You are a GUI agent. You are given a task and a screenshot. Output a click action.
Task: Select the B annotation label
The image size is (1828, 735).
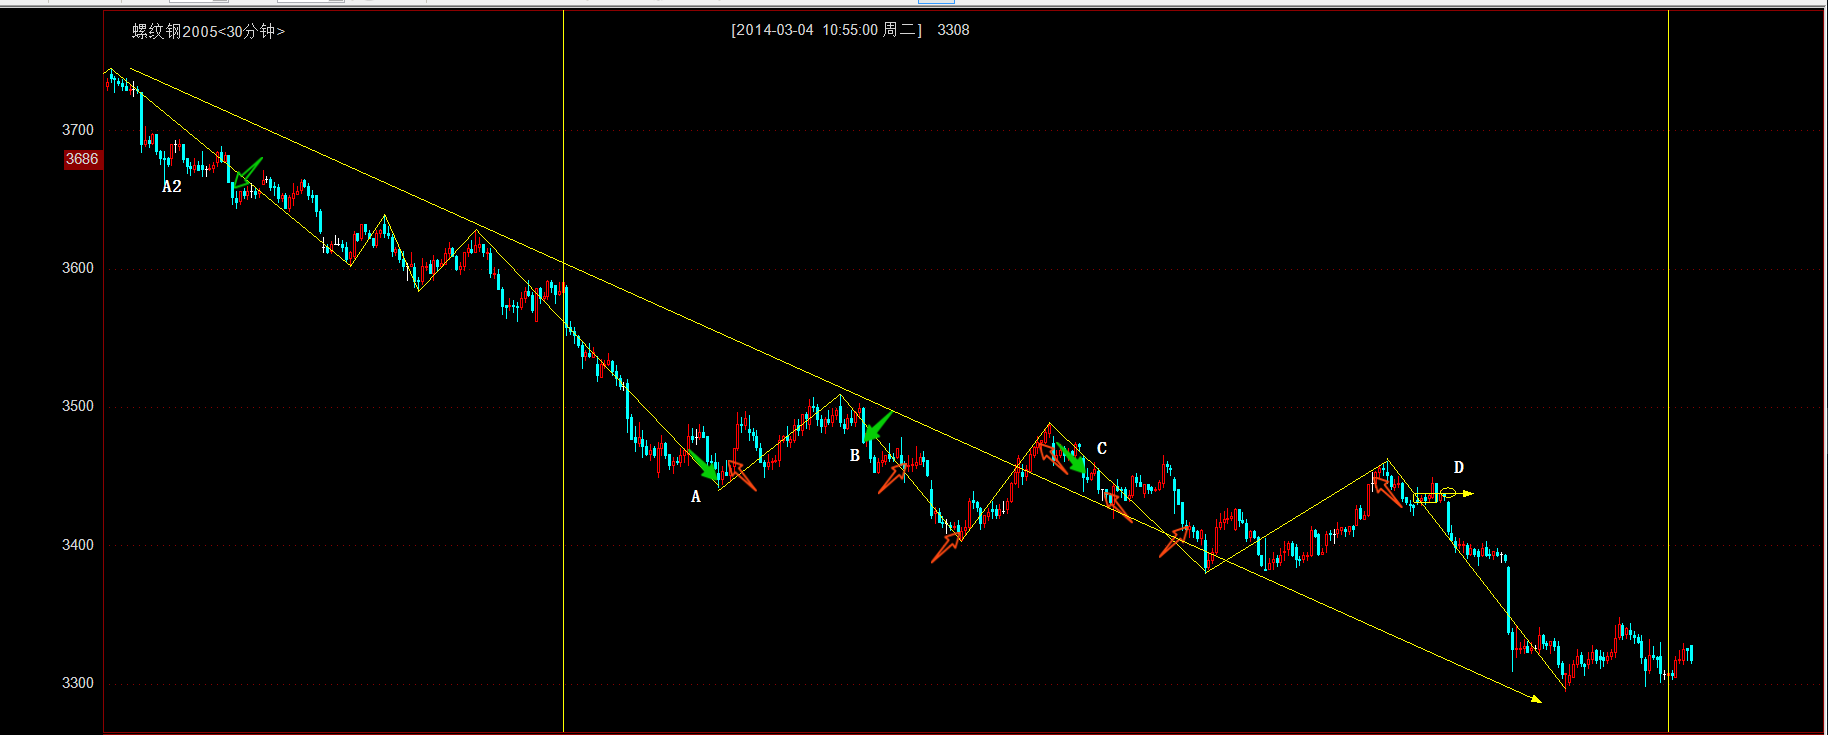tap(855, 455)
